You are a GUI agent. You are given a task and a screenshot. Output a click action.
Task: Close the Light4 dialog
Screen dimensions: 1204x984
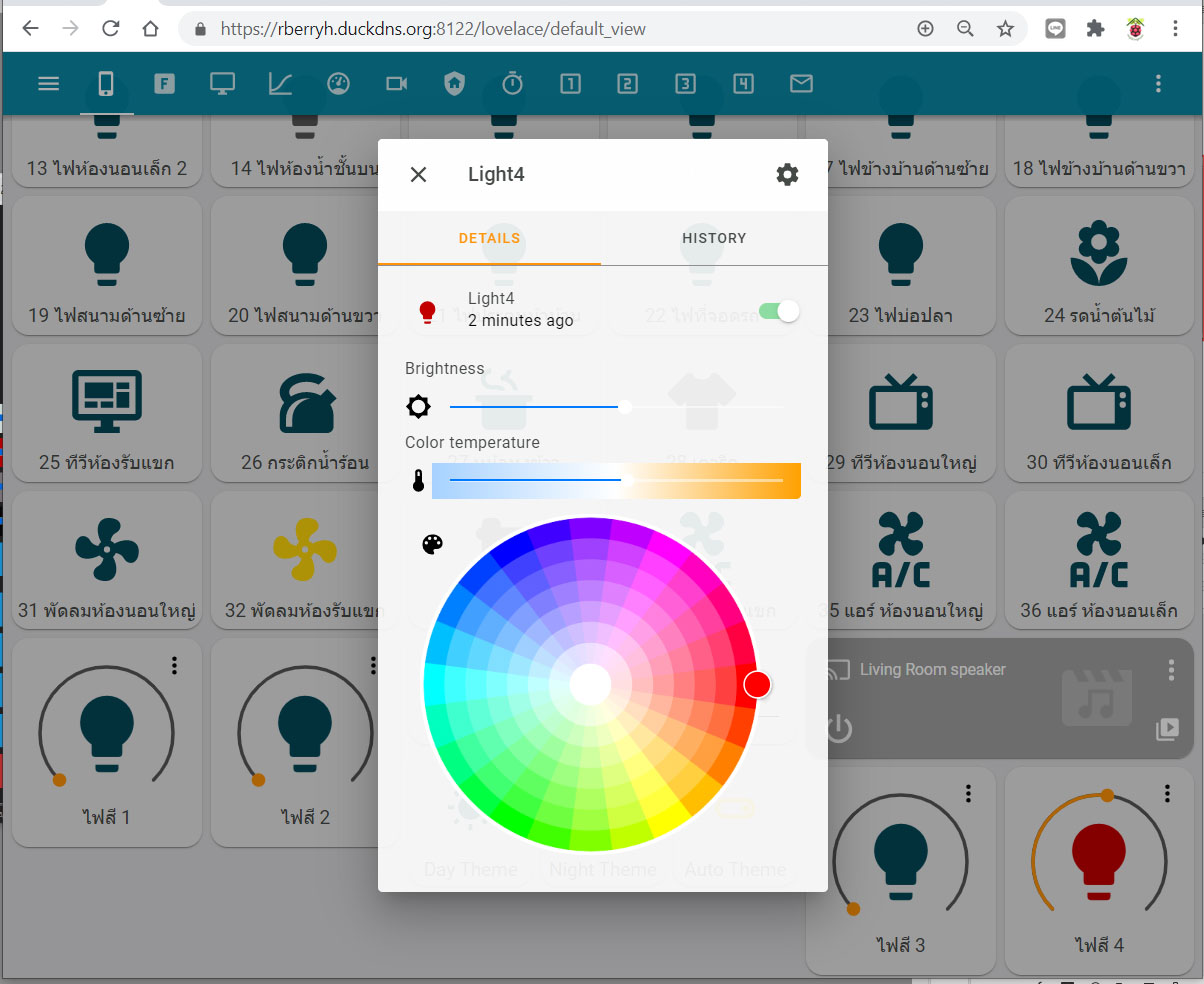418,175
